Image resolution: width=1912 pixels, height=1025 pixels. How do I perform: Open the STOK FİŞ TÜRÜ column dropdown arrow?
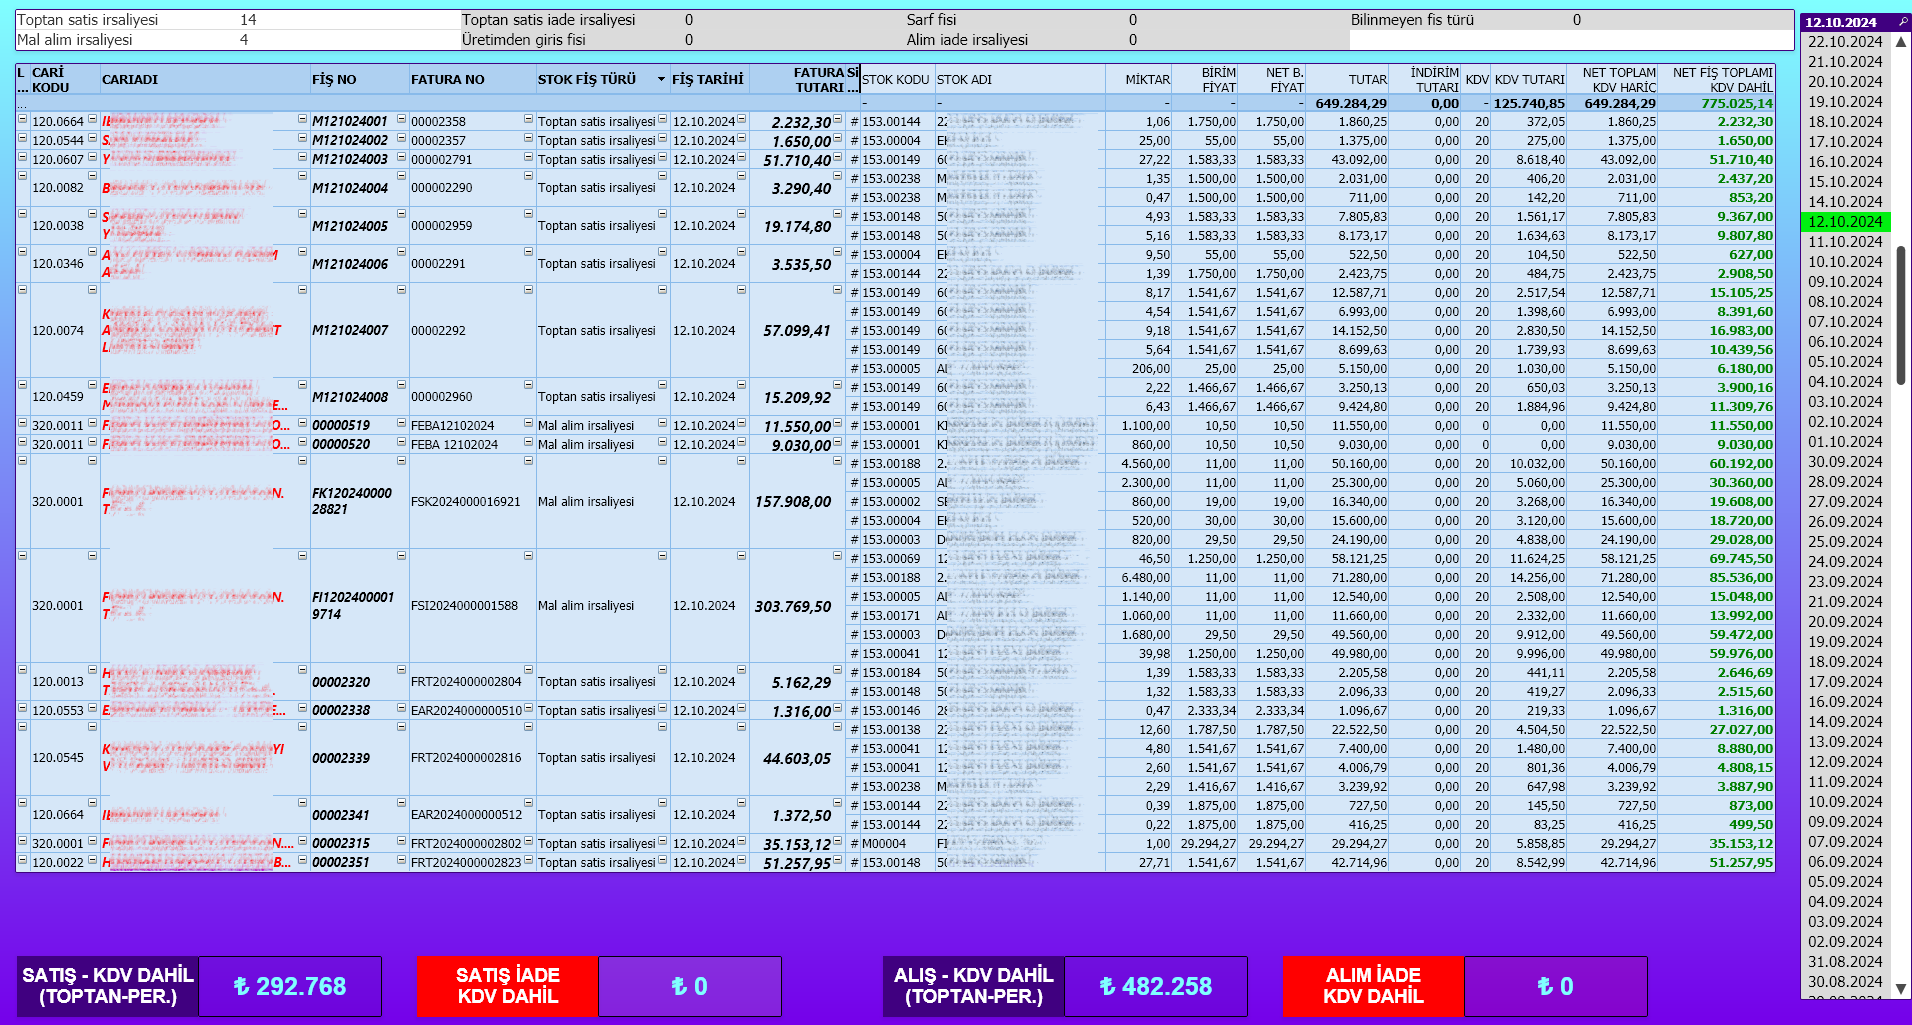coord(661,79)
